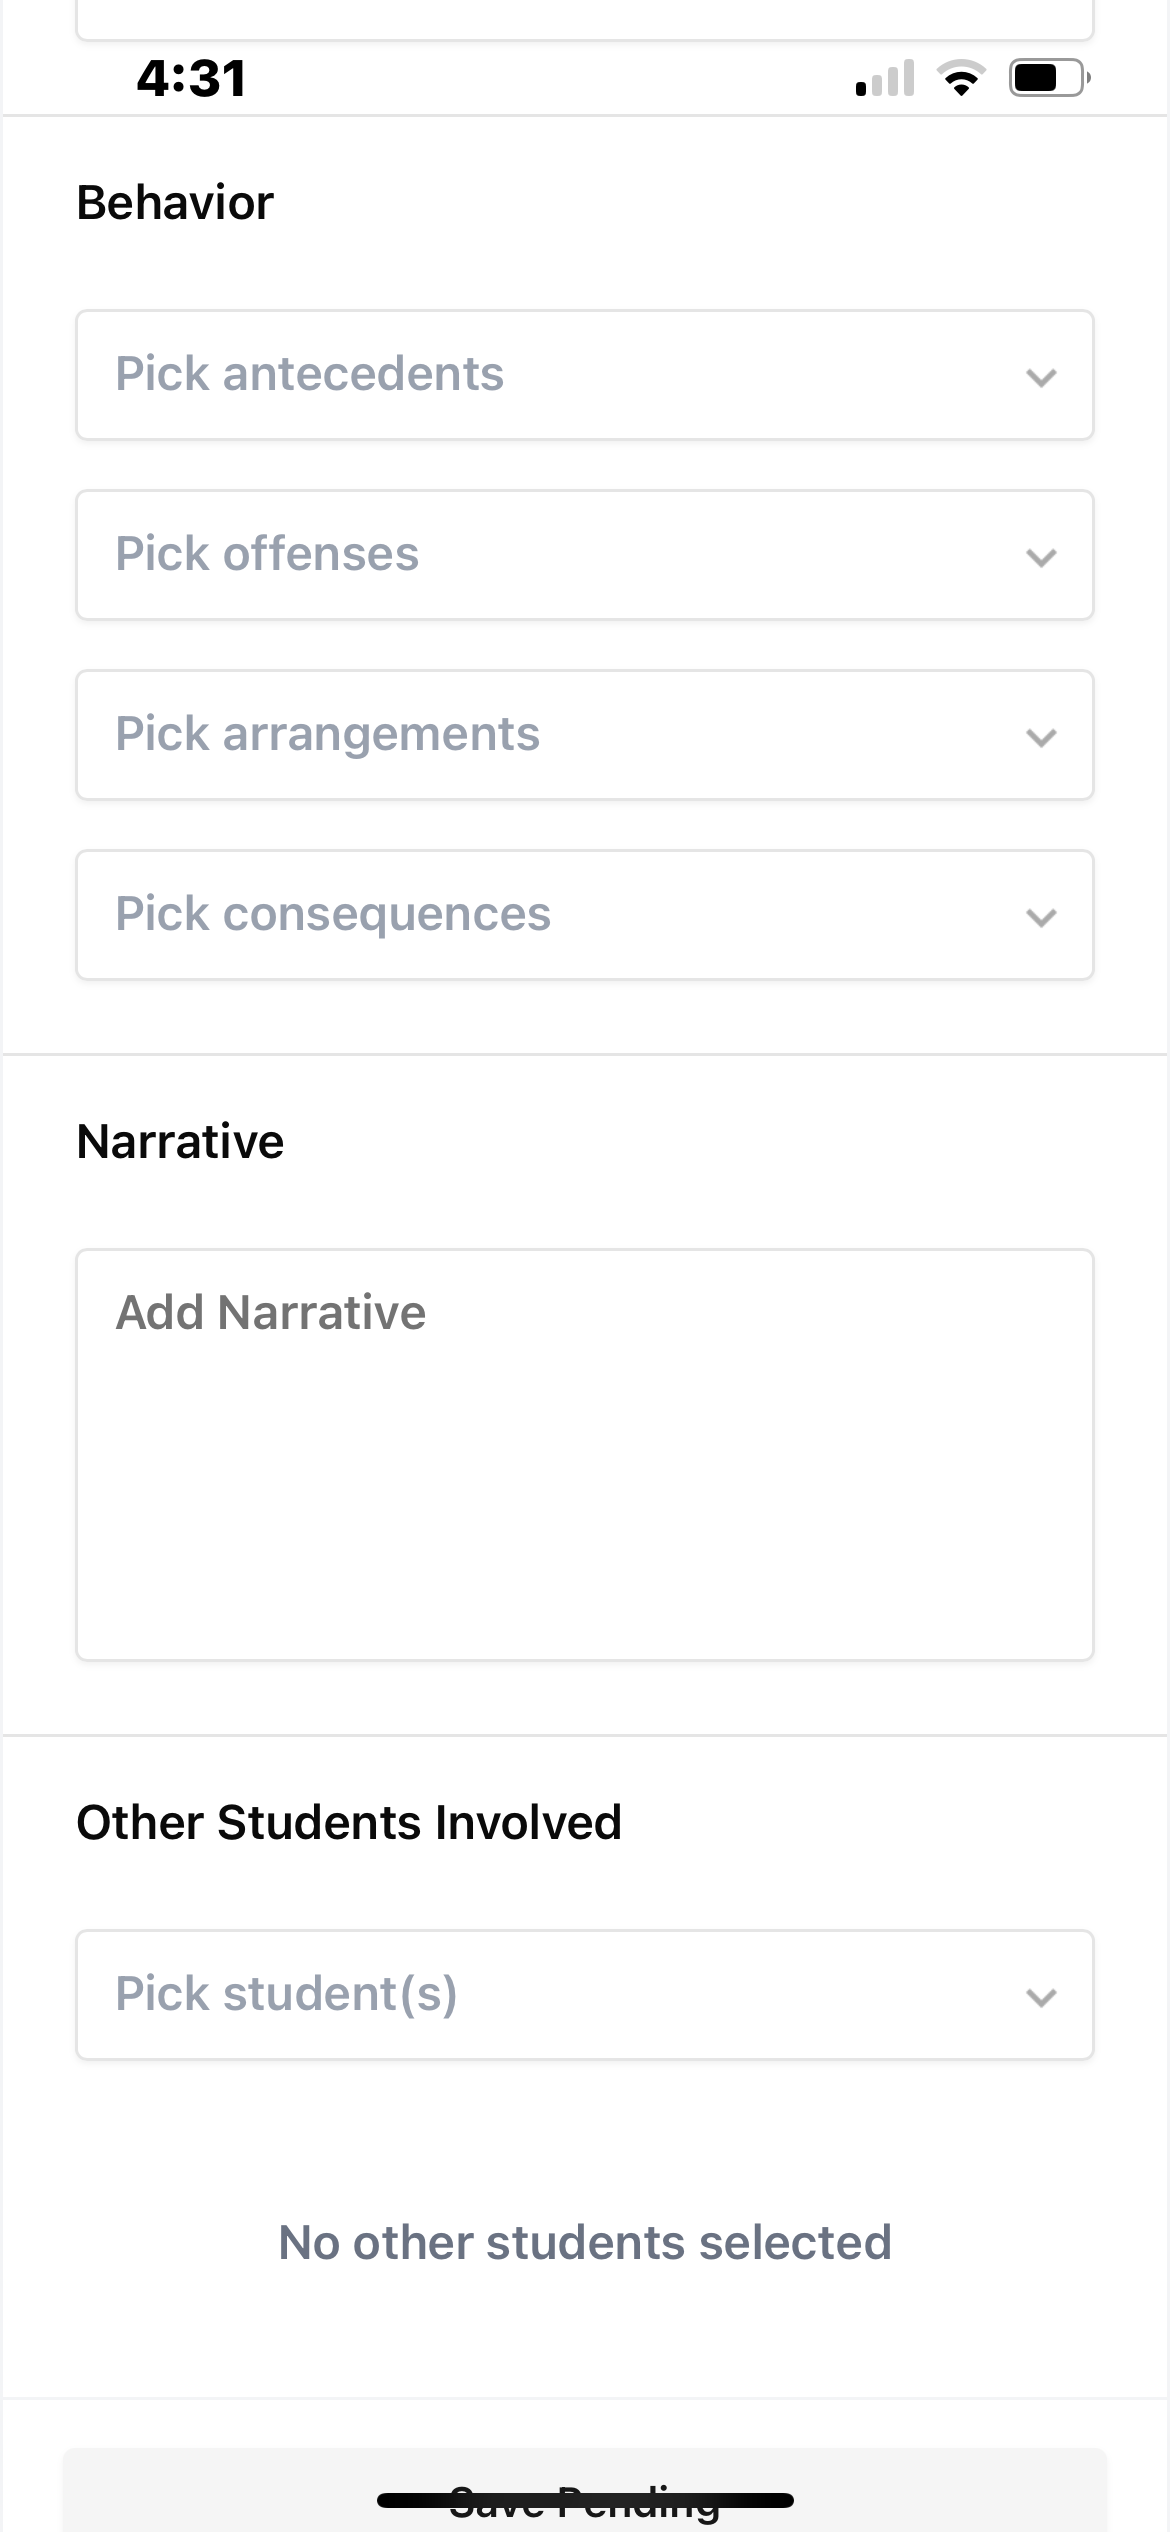
Task: Click the Other Students Involved heading
Action: click(349, 1822)
